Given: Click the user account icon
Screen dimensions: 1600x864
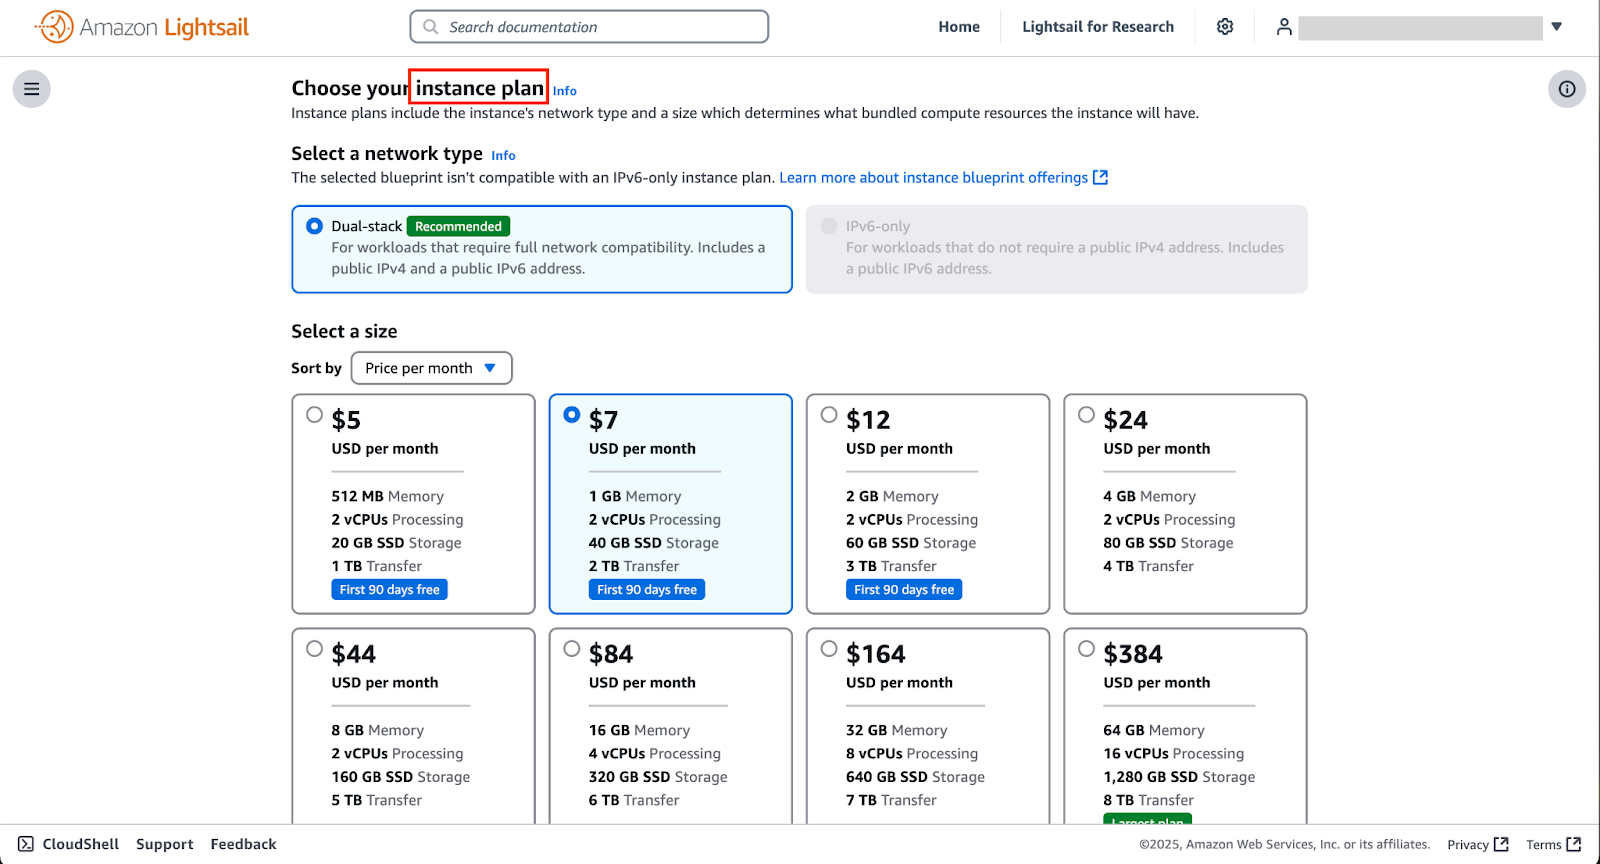Looking at the screenshot, I should (1284, 27).
